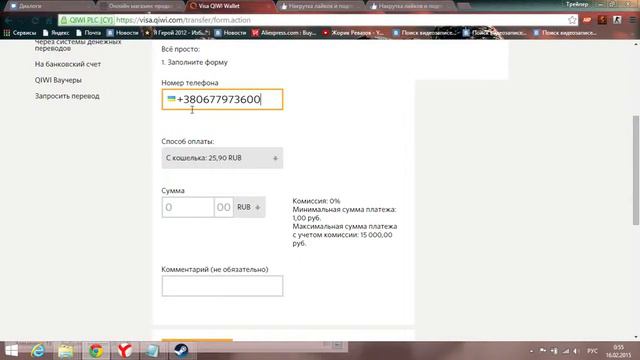The height and width of the screenshot is (360, 640).
Task: Click the scrollbar up arrow
Action: pyautogui.click(x=636, y=44)
